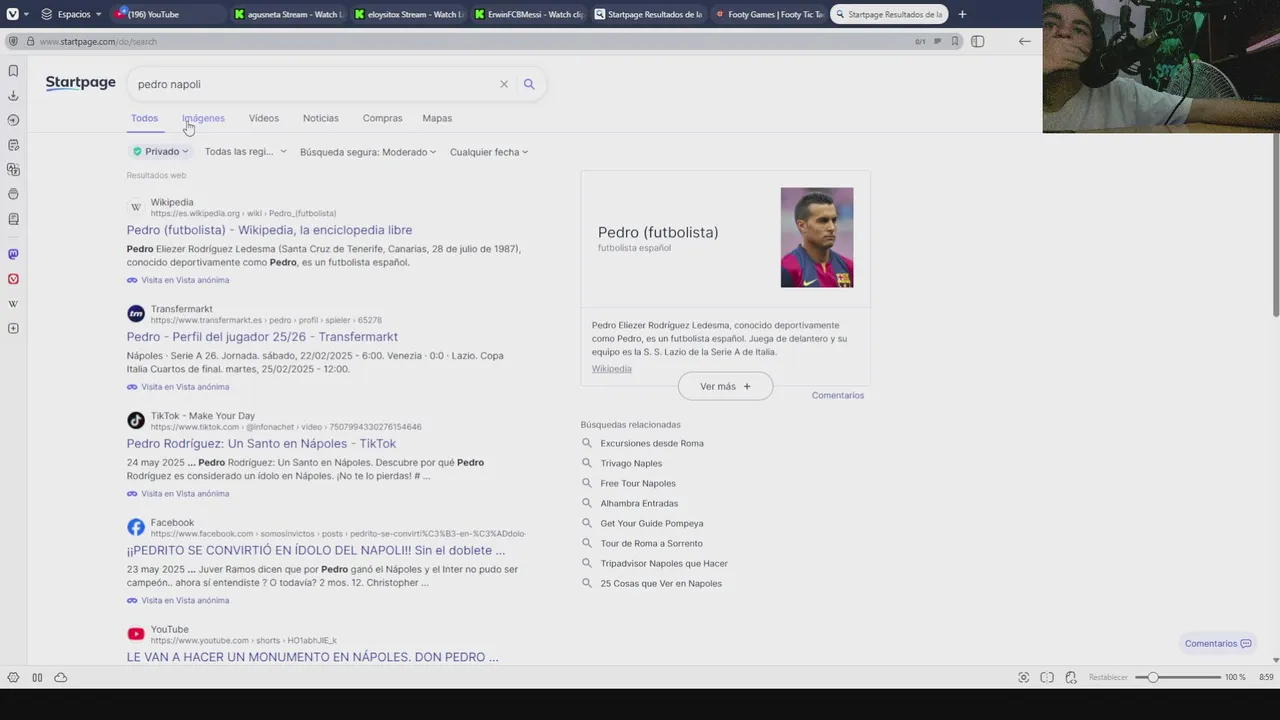This screenshot has height=720, width=1280.
Task: Open the Vivaldi main menu icon
Action: pos(12,14)
